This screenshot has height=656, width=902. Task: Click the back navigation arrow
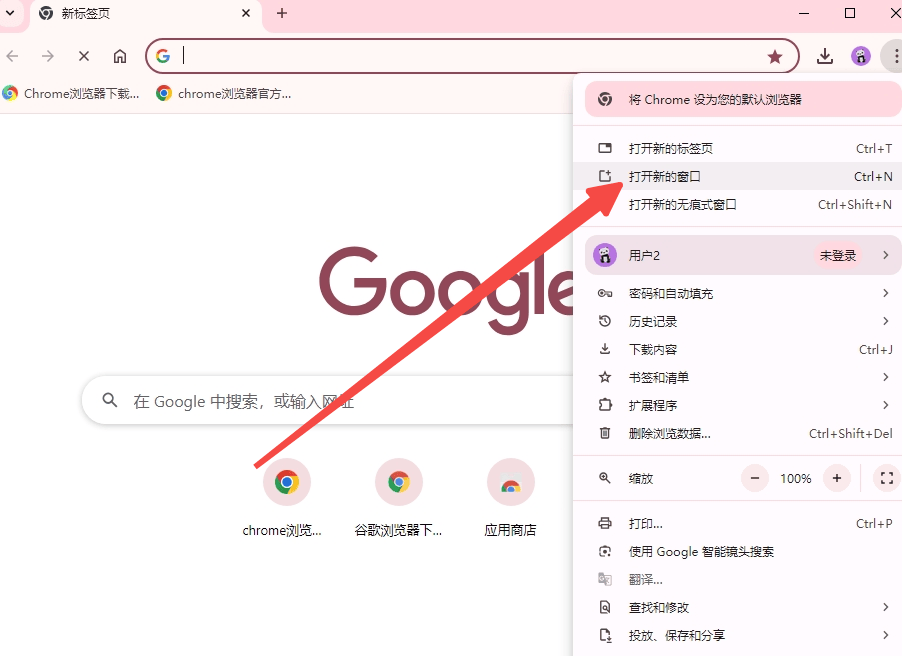coord(13,56)
